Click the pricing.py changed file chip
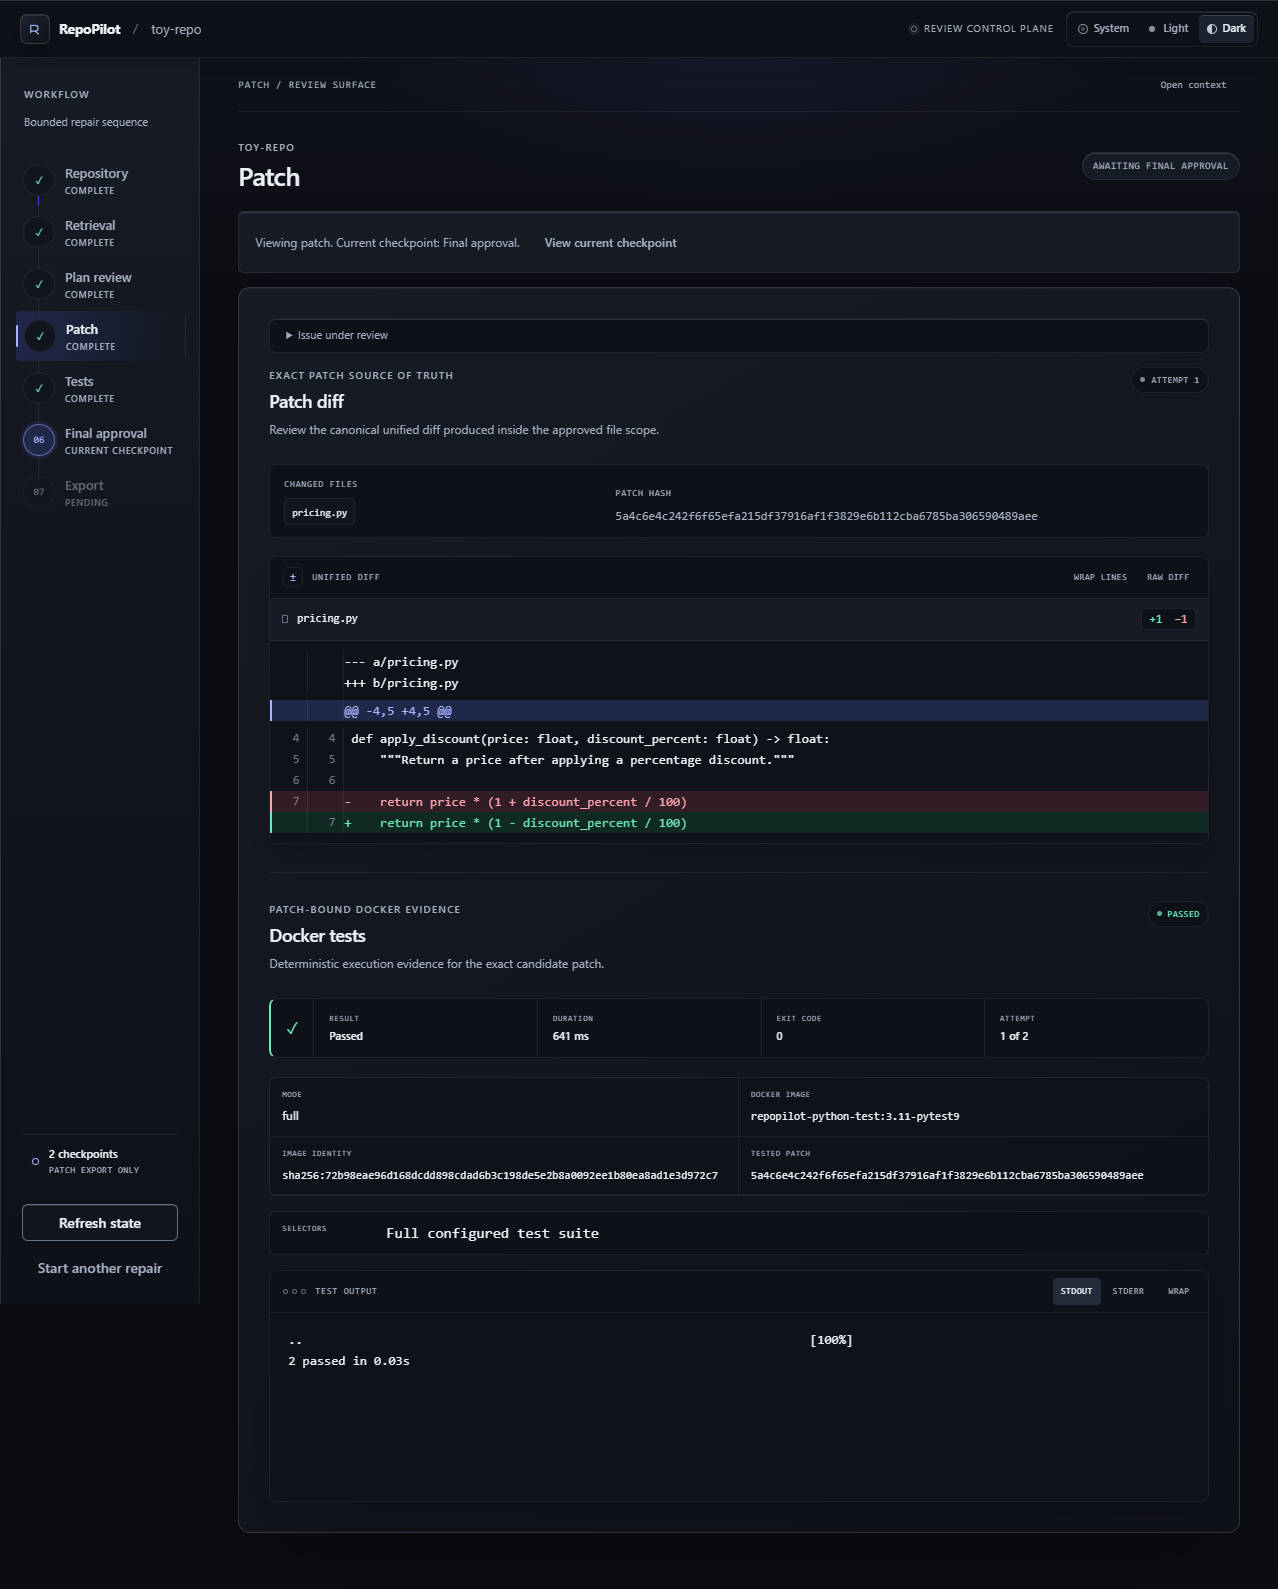This screenshot has height=1589, width=1278. pyautogui.click(x=319, y=512)
